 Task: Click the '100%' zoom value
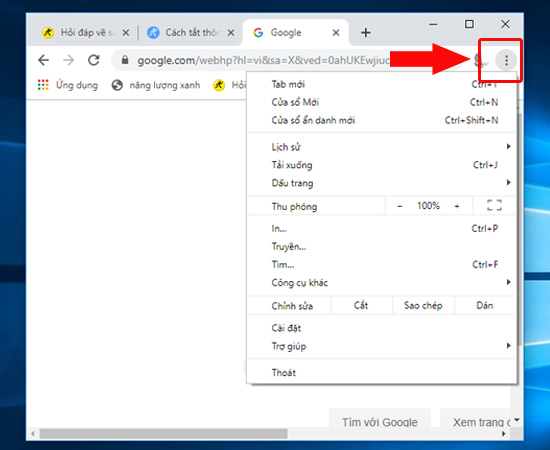(428, 206)
